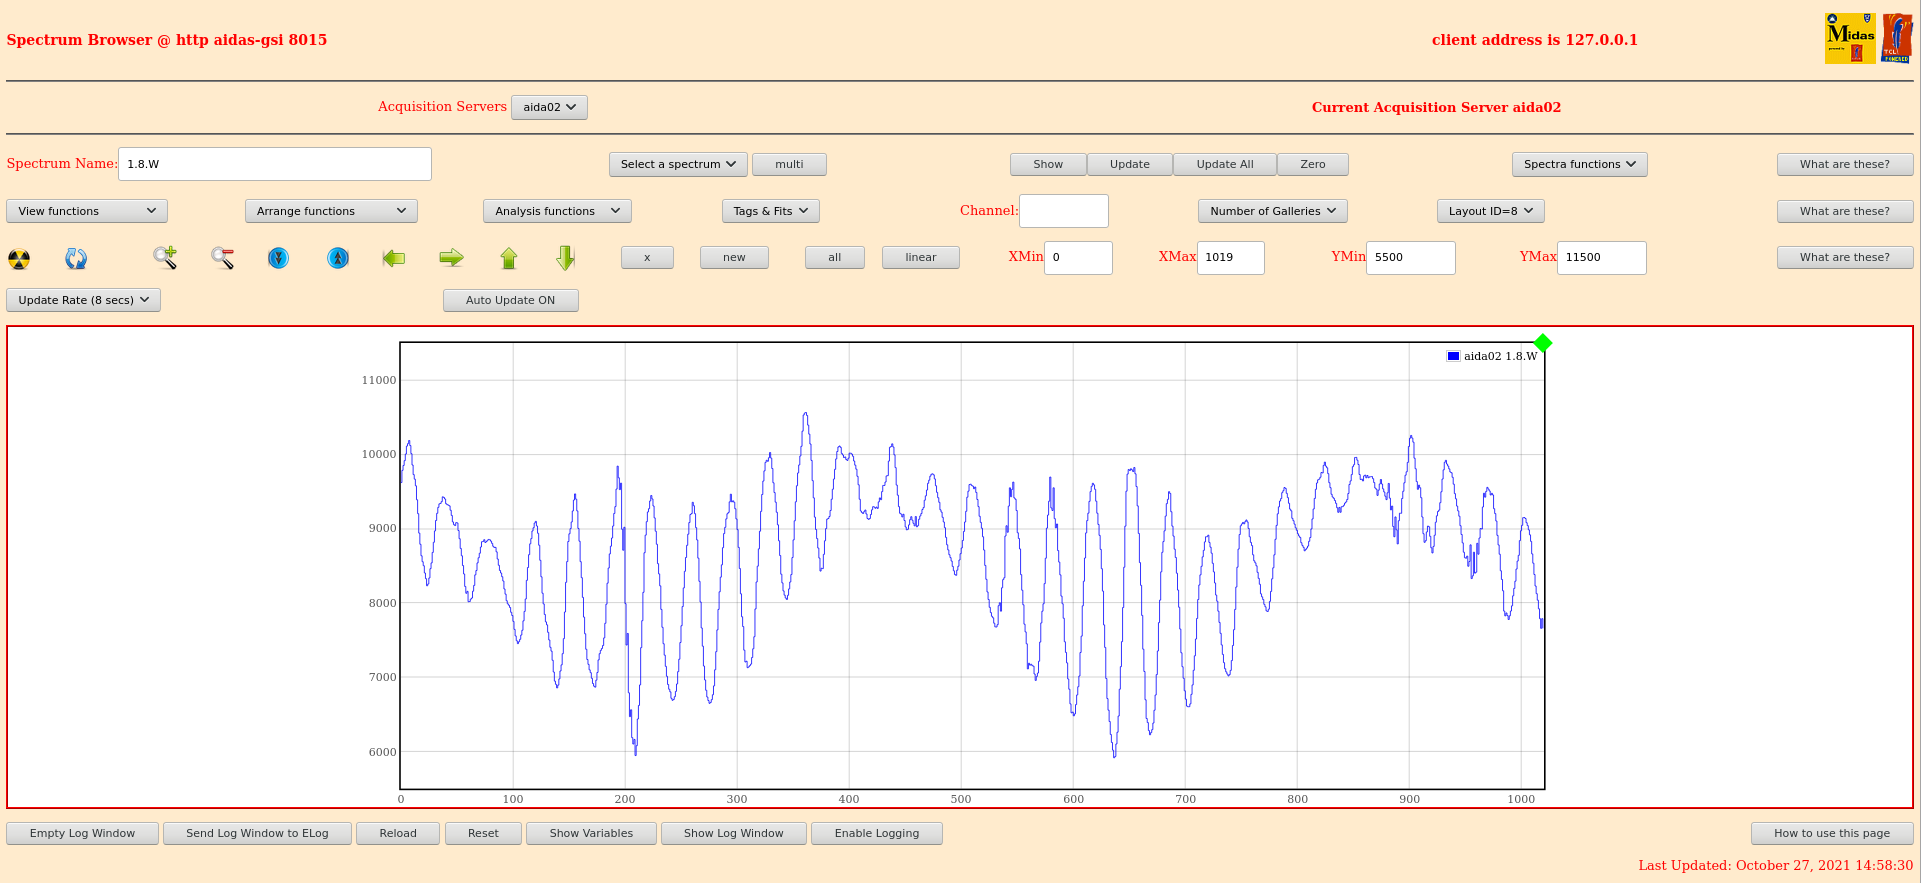Shift spectrum left with green left arrow
The height and width of the screenshot is (883, 1921).
(394, 258)
